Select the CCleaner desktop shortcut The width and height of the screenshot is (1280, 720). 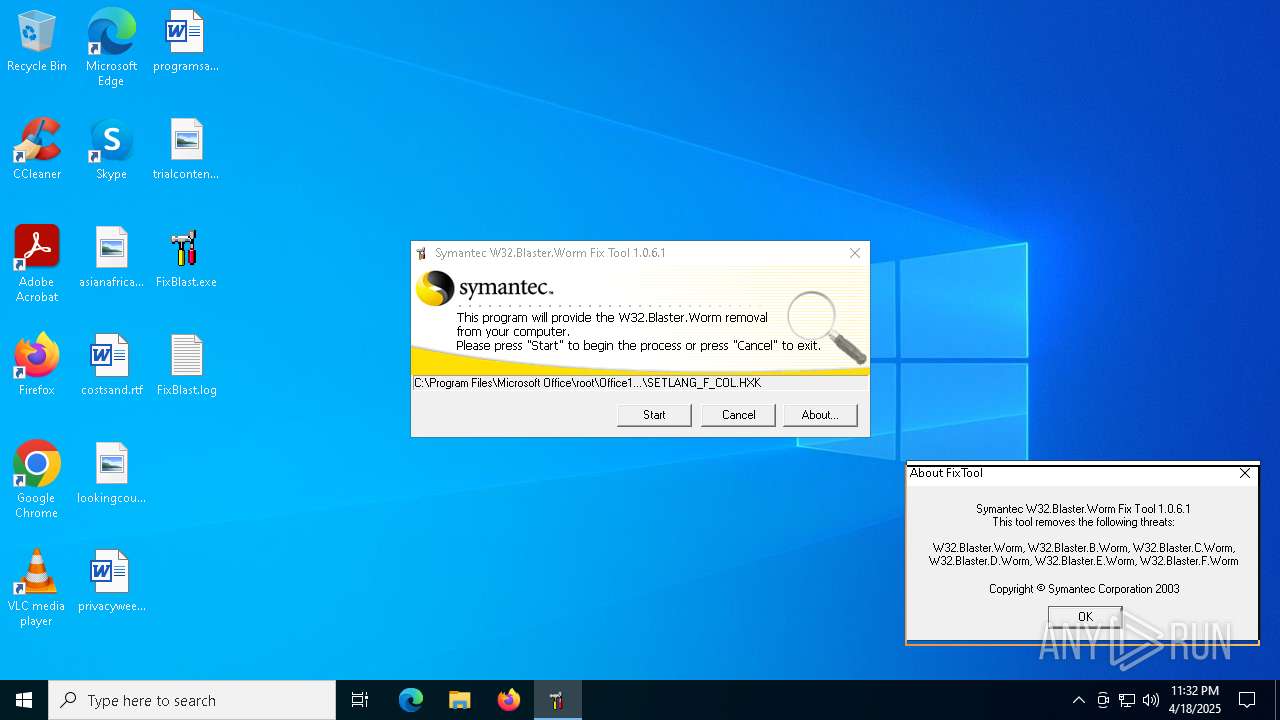point(37,150)
